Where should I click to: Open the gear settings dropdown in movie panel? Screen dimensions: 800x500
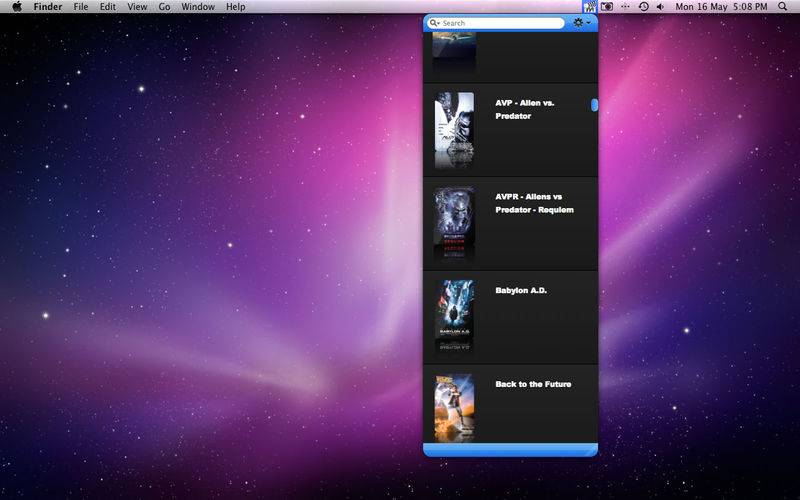tap(582, 23)
